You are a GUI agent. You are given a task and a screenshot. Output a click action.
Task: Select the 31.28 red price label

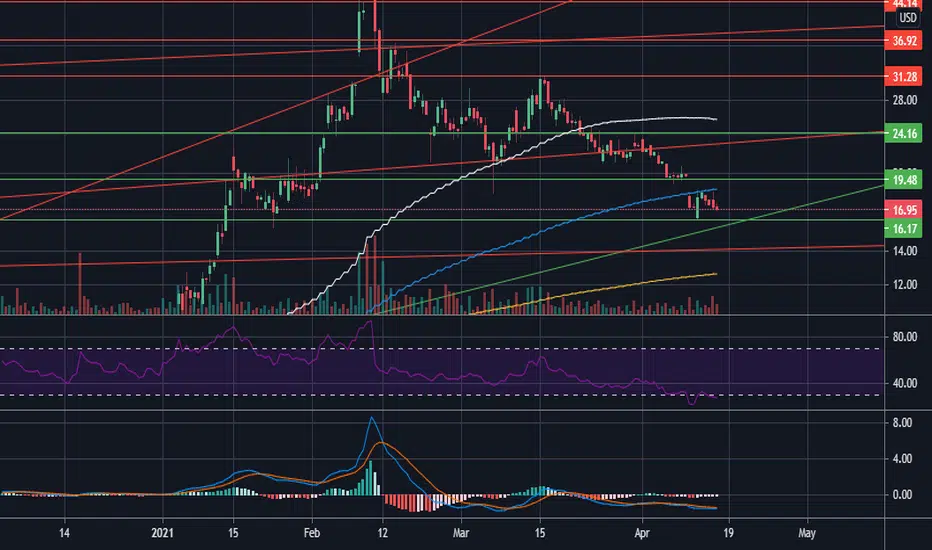(x=903, y=77)
